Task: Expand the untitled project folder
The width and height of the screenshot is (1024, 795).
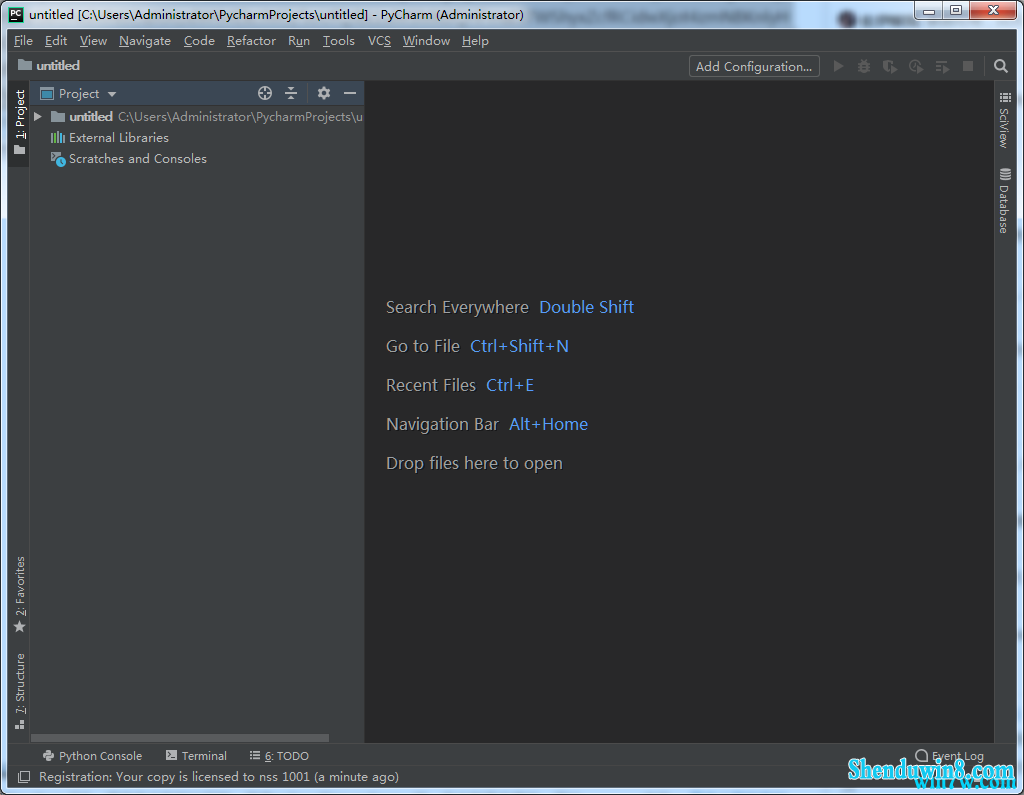Action: pyautogui.click(x=38, y=116)
